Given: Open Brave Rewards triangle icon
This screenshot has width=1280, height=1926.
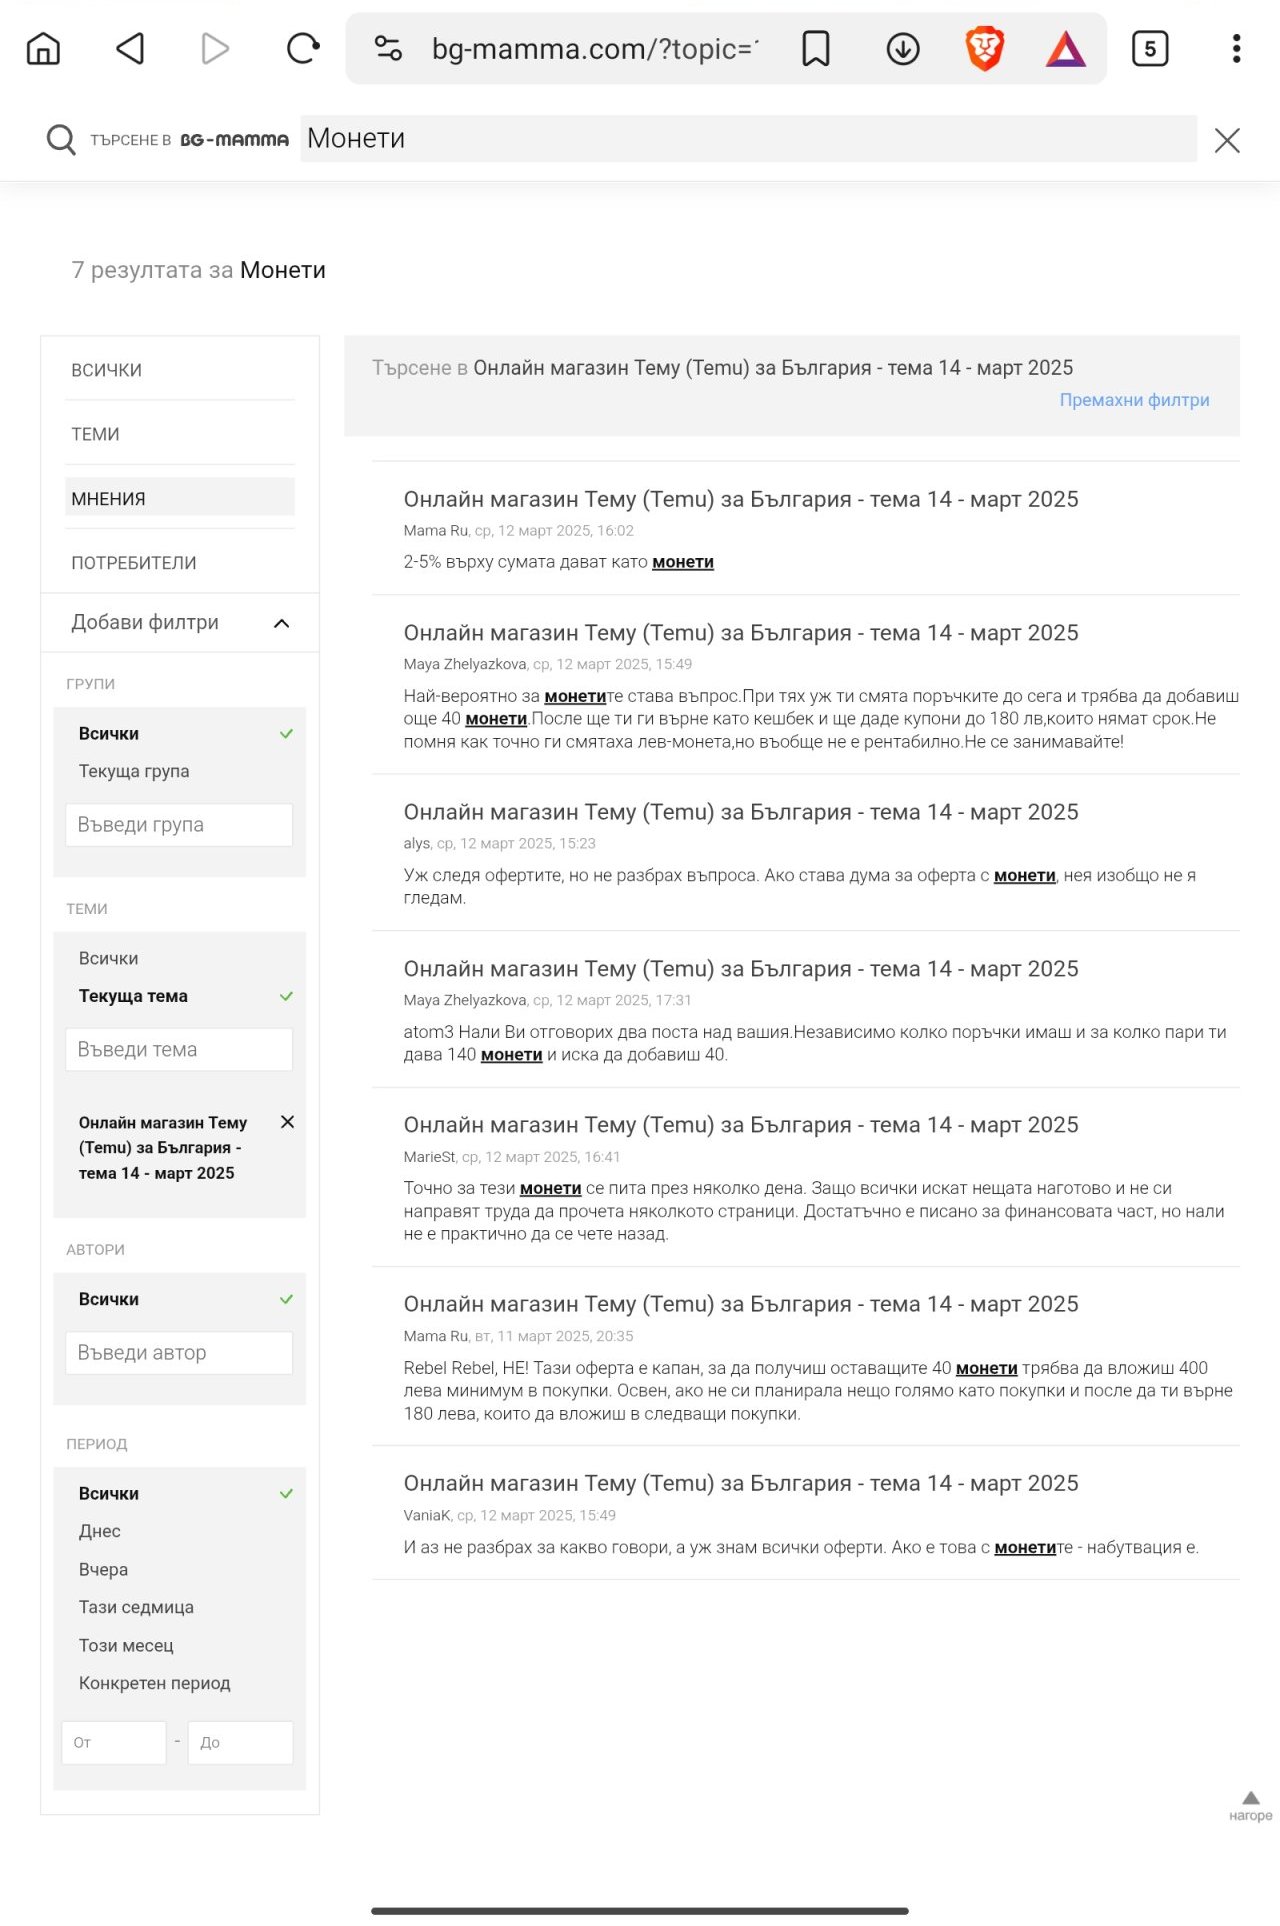Looking at the screenshot, I should pos(1065,48).
